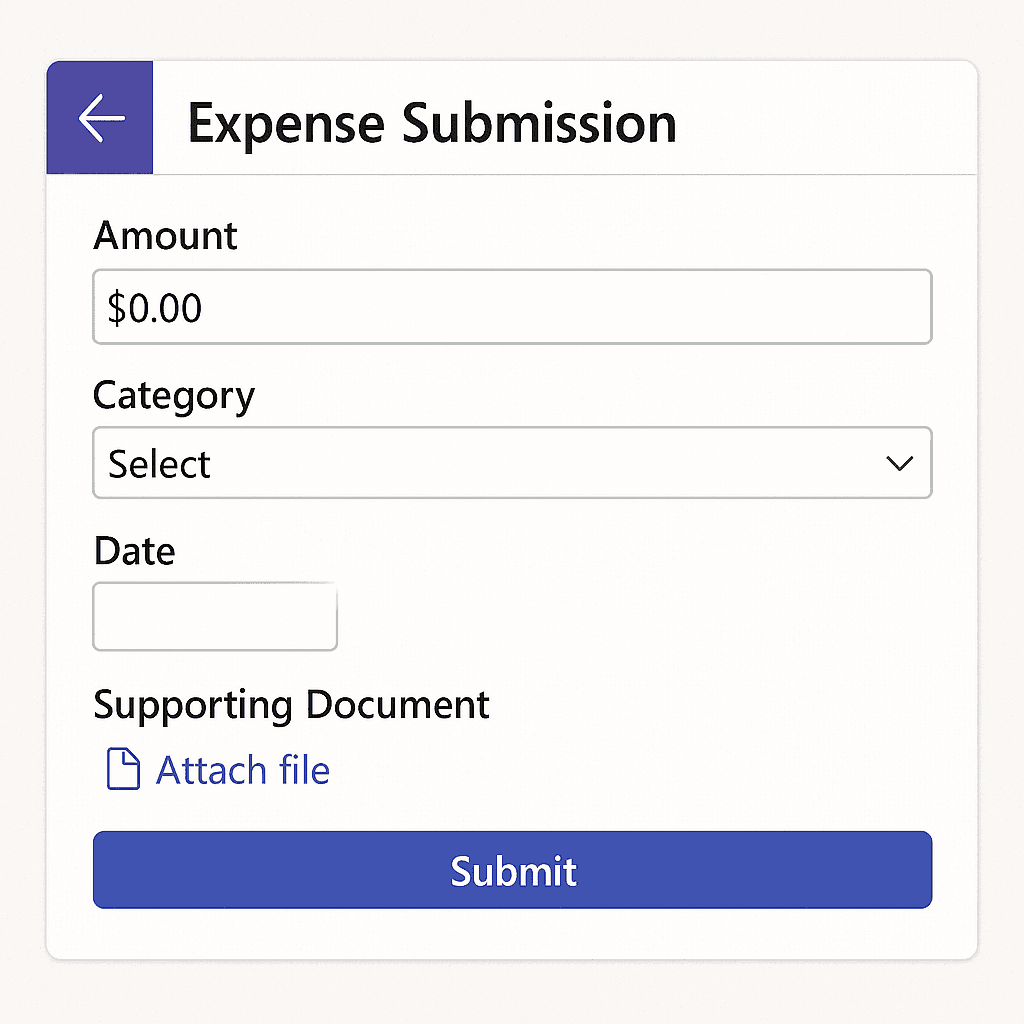Click the back arrow icon
Image resolution: width=1024 pixels, height=1024 pixels.
pos(101,119)
